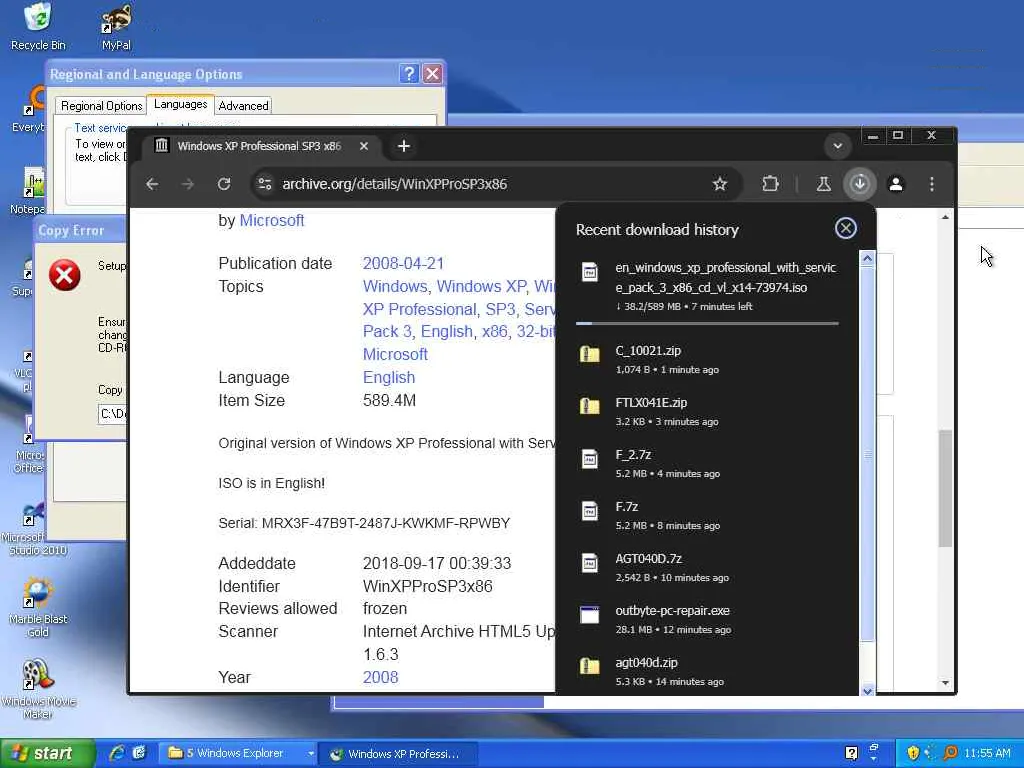Expand the Windows Explorer taskbar group arrow
Screen dimensions: 1024x768
point(311,754)
